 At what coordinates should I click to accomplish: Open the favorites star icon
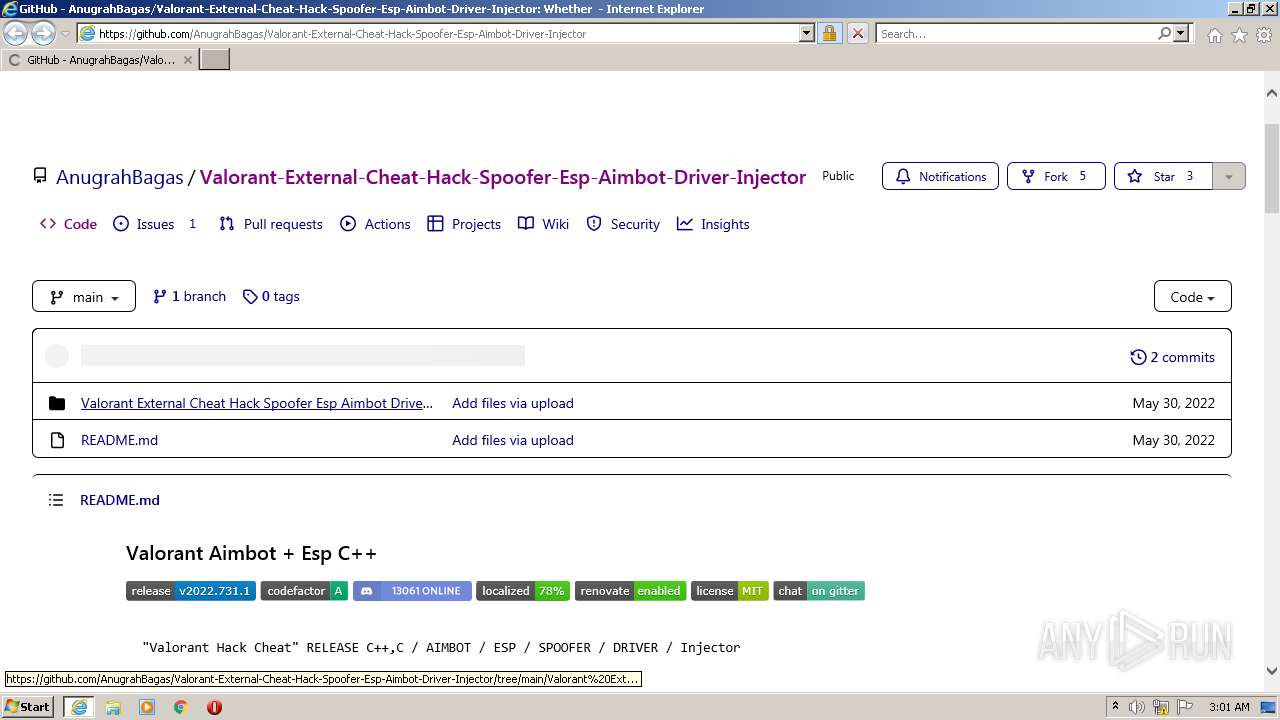(x=1239, y=35)
